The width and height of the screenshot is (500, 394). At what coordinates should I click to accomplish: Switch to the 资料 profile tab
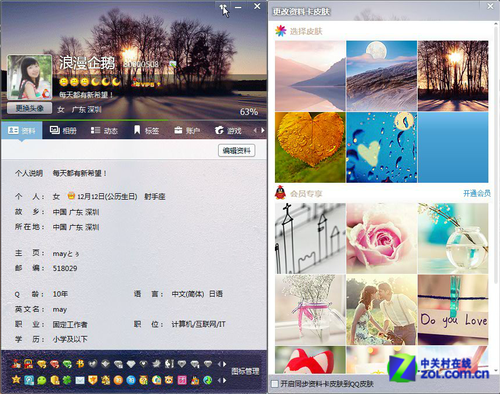click(22, 130)
